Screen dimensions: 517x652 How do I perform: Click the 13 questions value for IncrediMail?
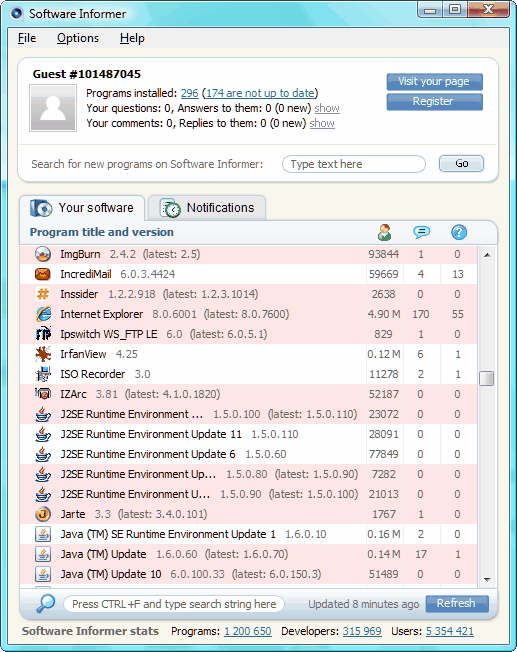(x=458, y=274)
